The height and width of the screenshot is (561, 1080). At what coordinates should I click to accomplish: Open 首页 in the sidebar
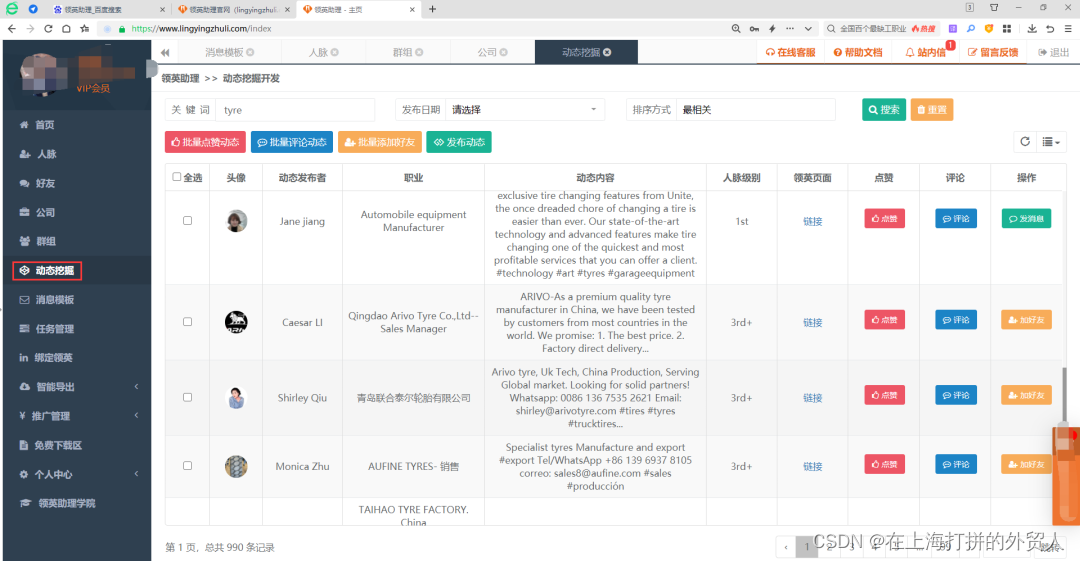pyautogui.click(x=45, y=125)
